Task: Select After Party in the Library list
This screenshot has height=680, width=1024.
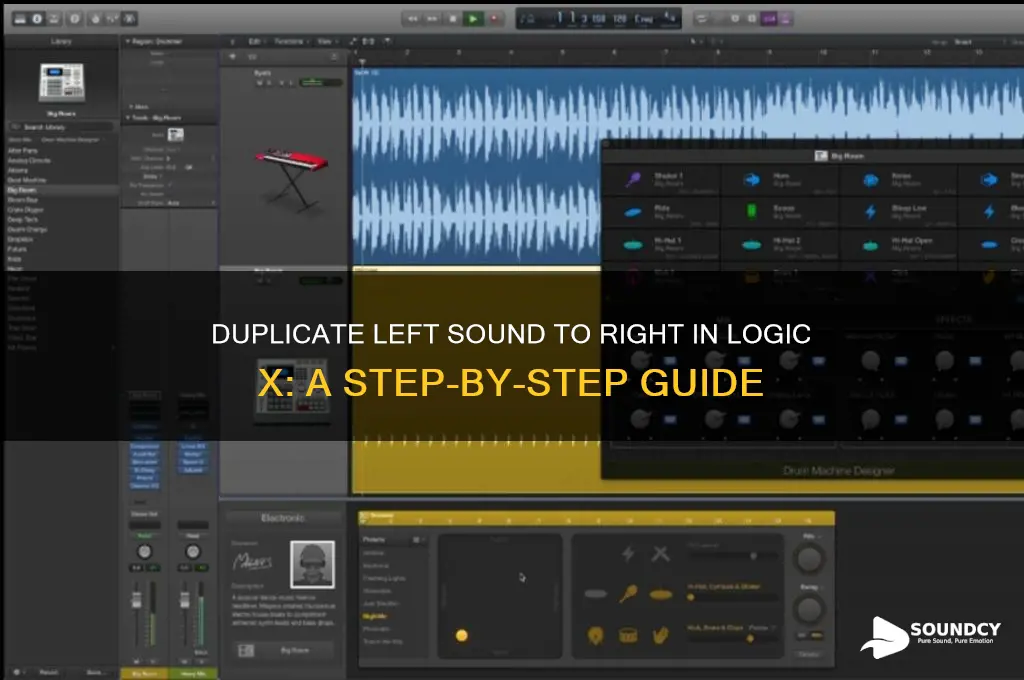Action: 23,150
